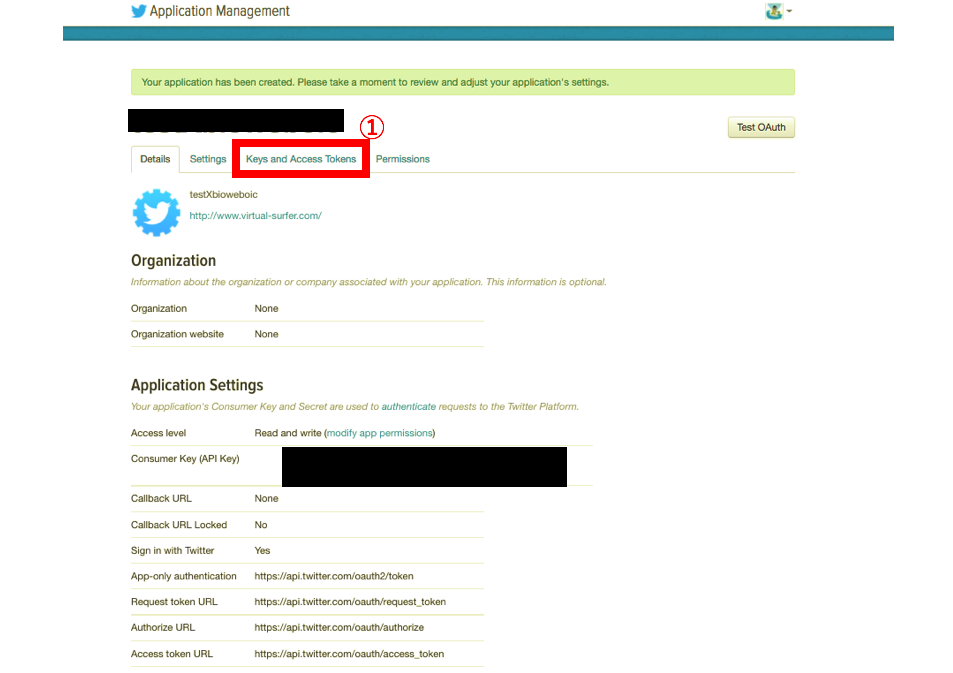Open the Keys and Access Tokens tab
Screen dimensions: 953x673
301,159
